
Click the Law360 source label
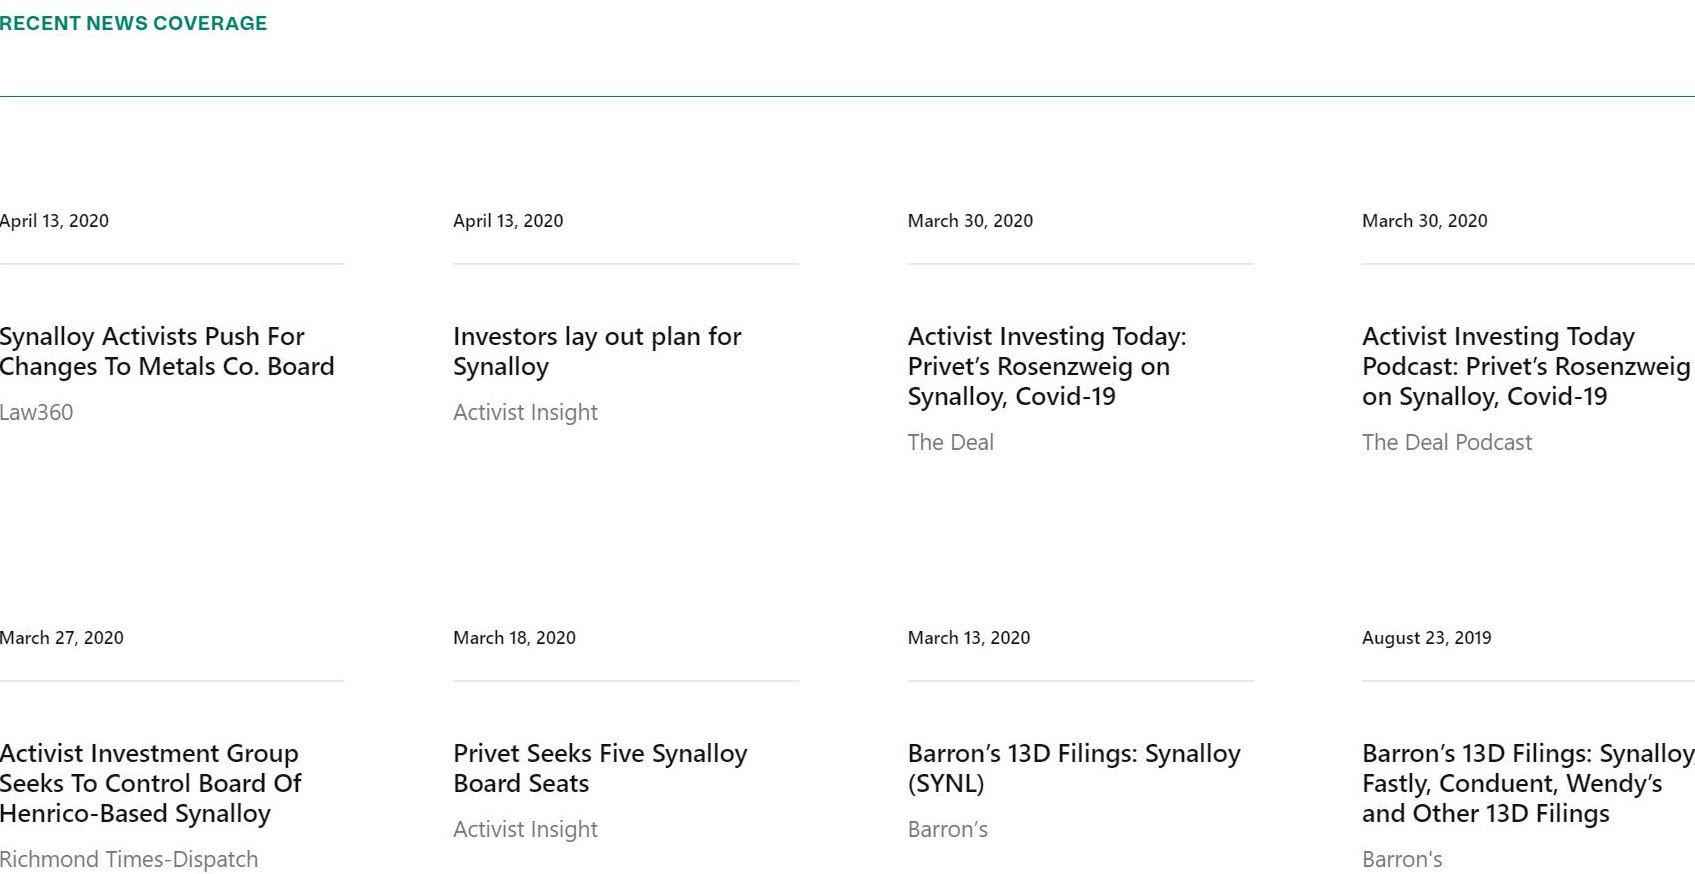tap(36, 412)
